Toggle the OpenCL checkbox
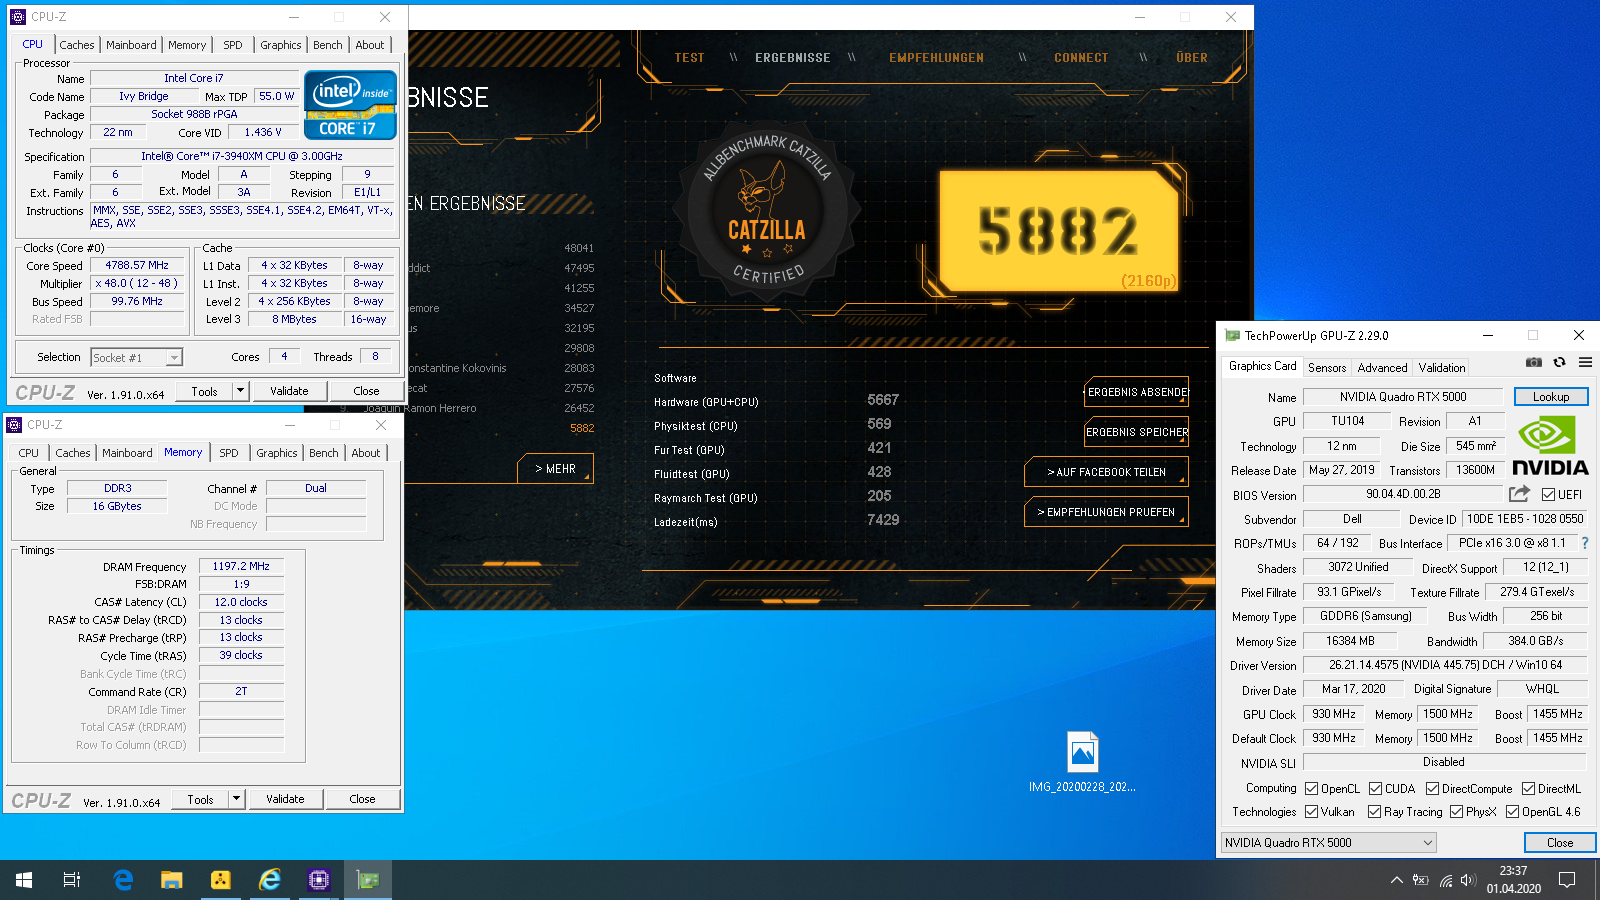Image resolution: width=1600 pixels, height=900 pixels. 1311,789
